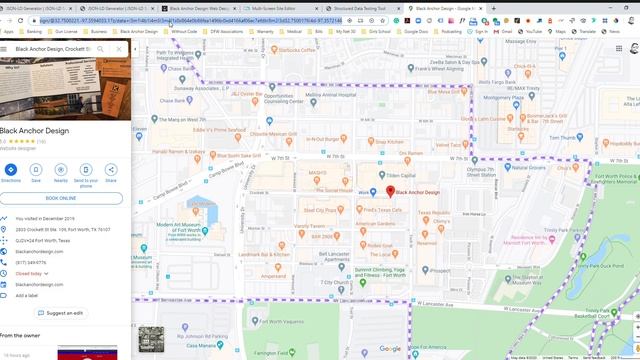Image resolution: width=640 pixels, height=360 pixels.
Task: Click the Tilden Capital map marker
Action: tap(382, 175)
